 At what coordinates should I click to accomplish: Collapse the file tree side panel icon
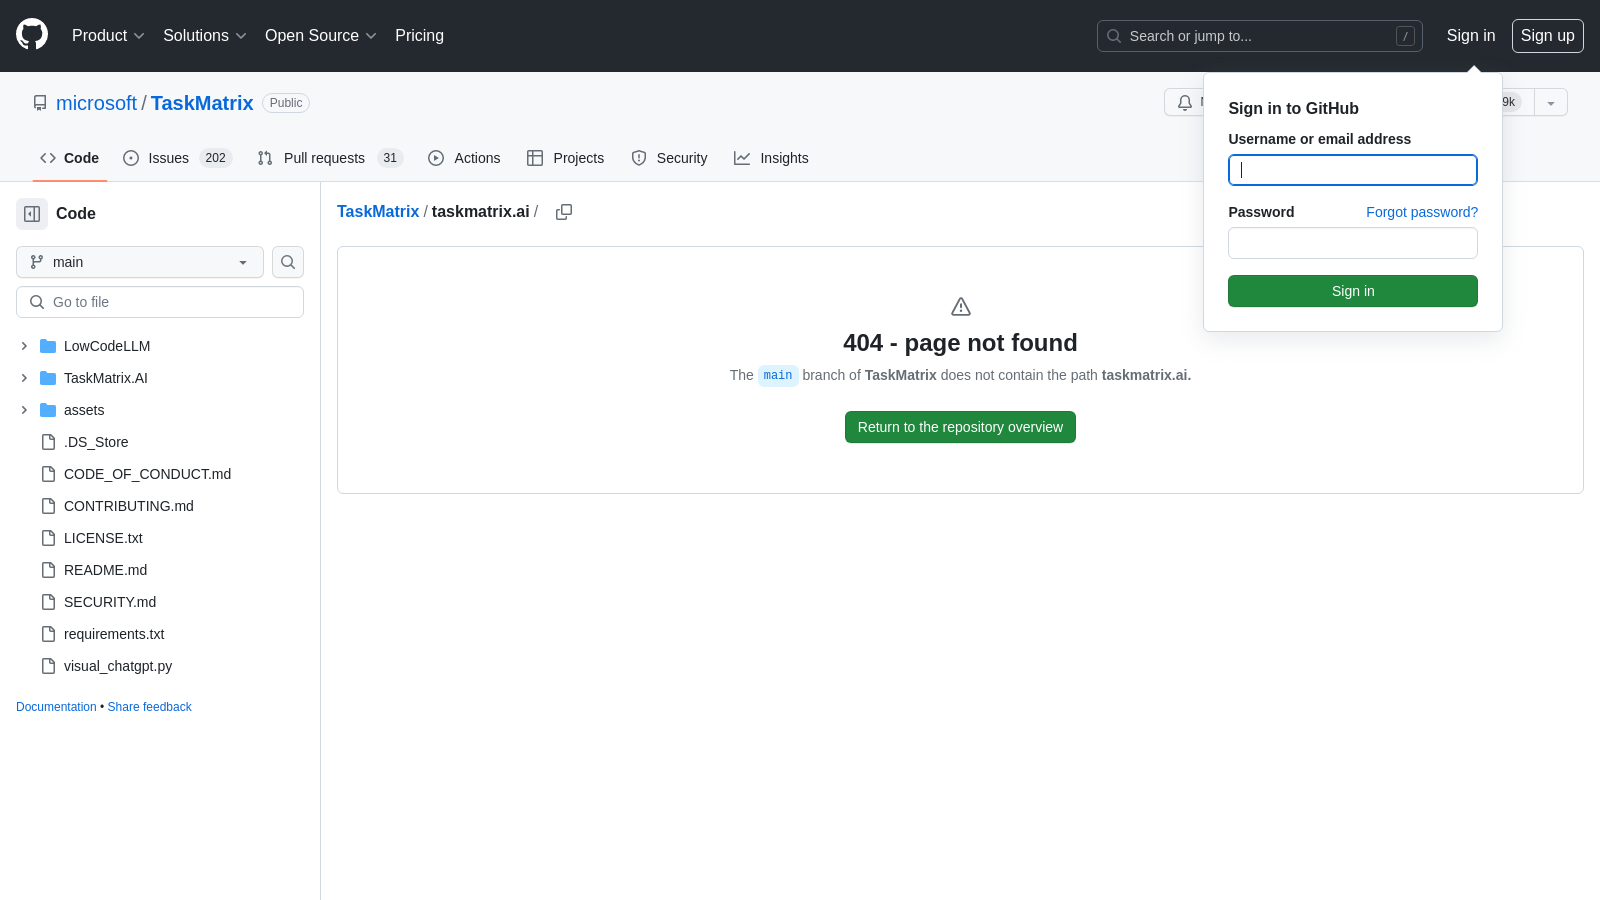31,213
